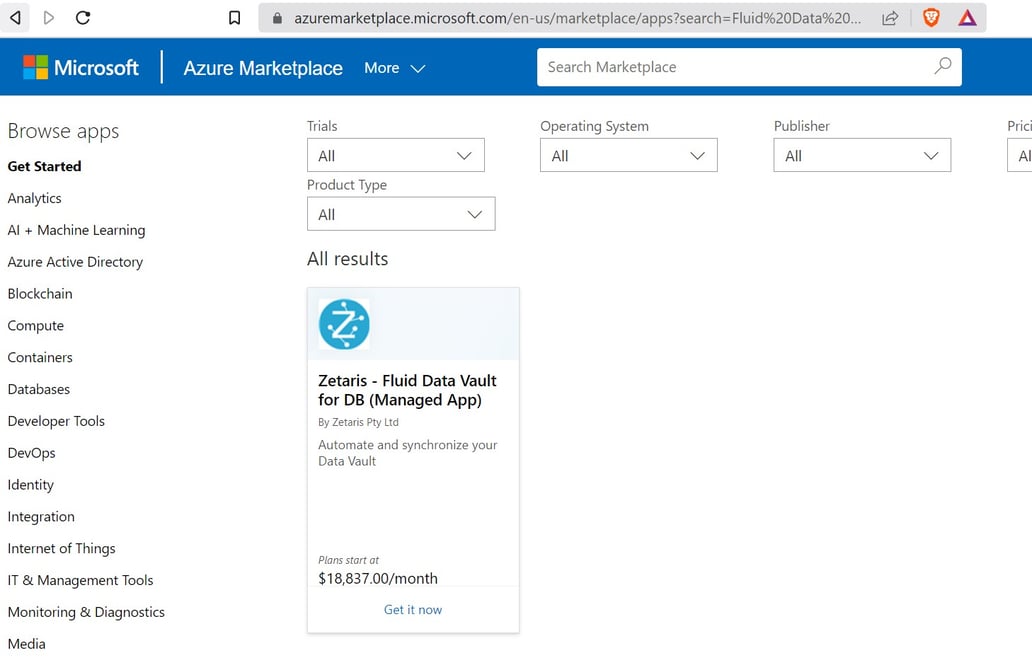Click the browser reload icon
Viewport: 1032px width, 665px height.
pyautogui.click(x=83, y=17)
